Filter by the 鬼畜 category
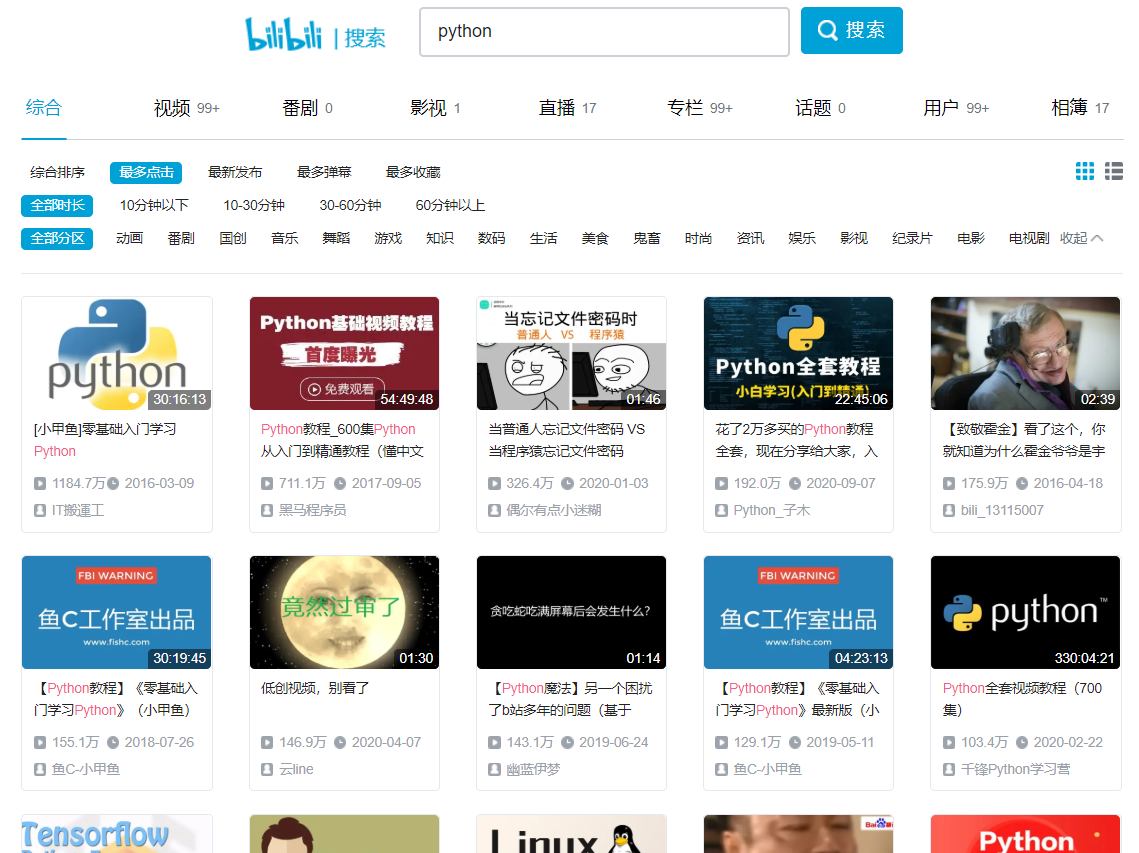The width and height of the screenshot is (1139, 853). point(646,238)
